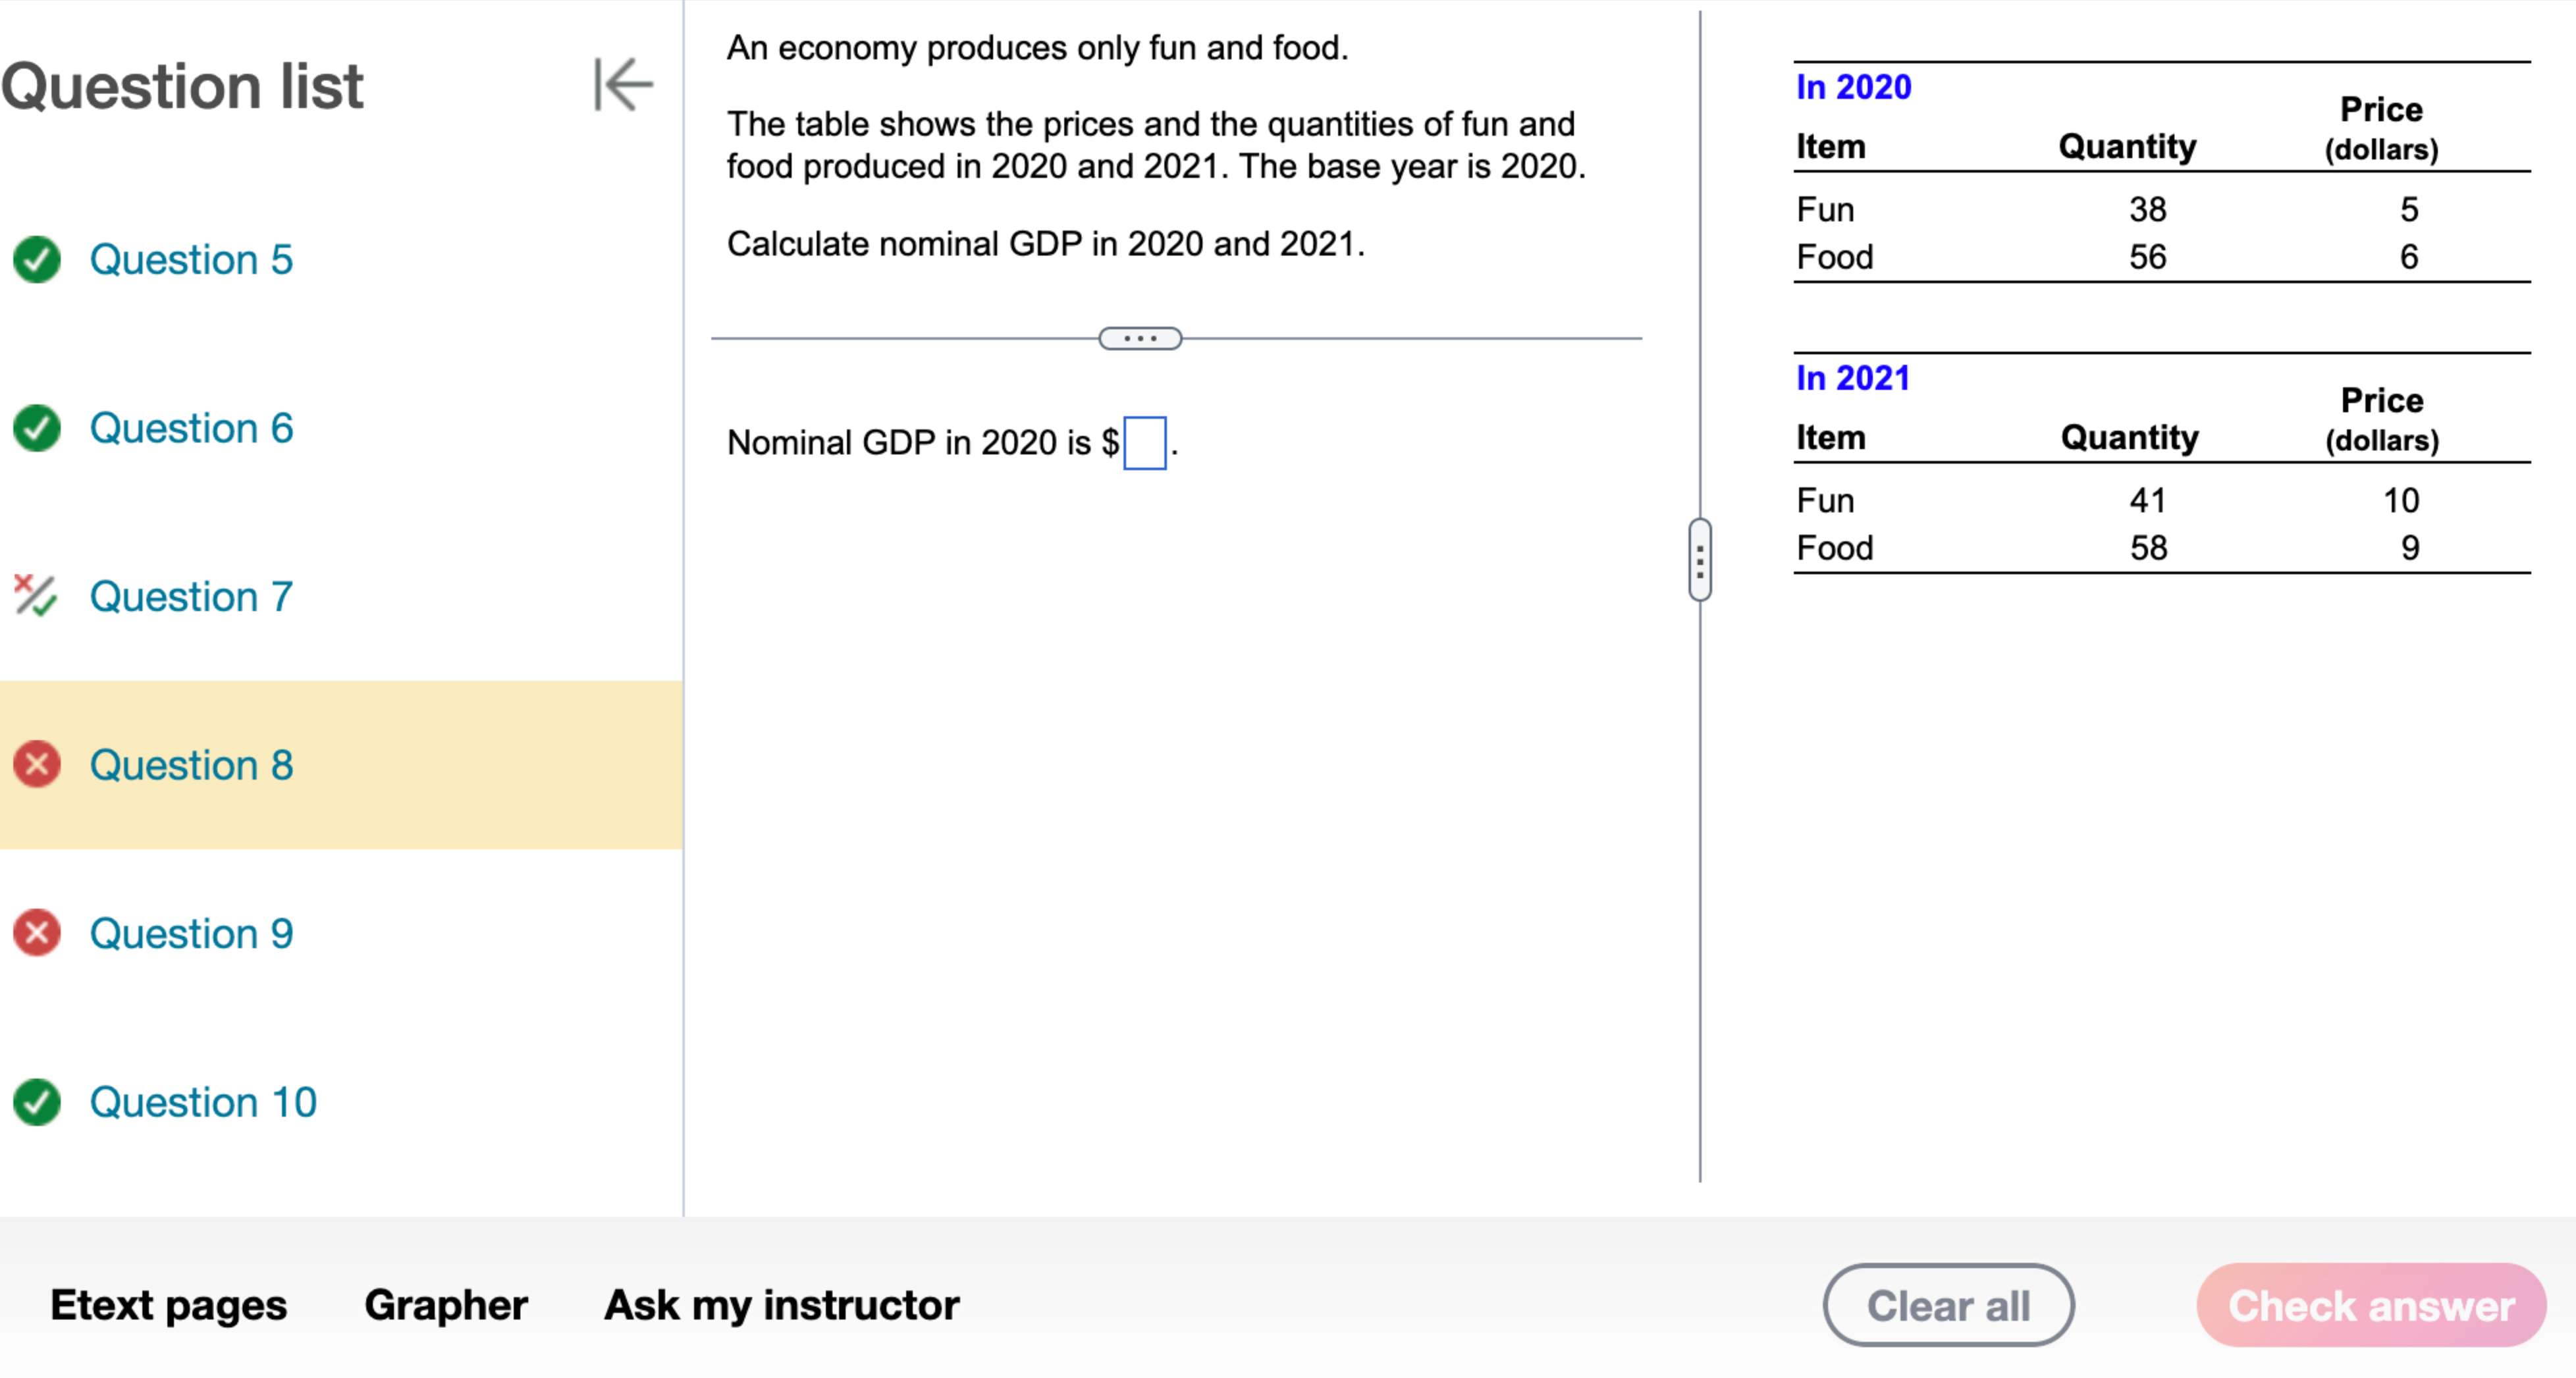Navigate to Question 9
The image size is (2576, 1378).
191,934
